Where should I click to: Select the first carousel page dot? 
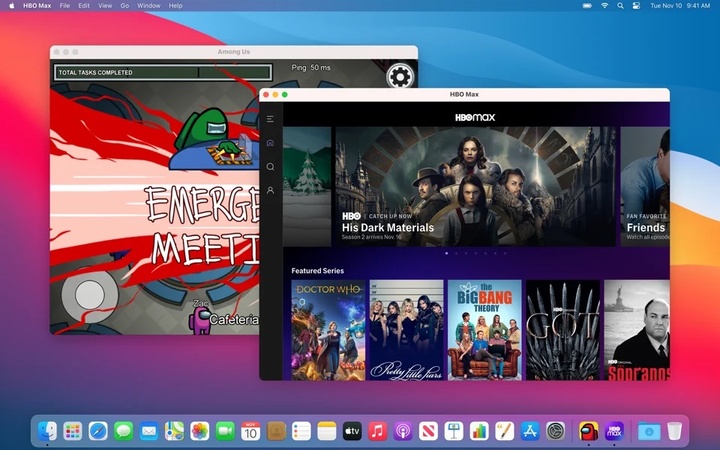pos(446,253)
